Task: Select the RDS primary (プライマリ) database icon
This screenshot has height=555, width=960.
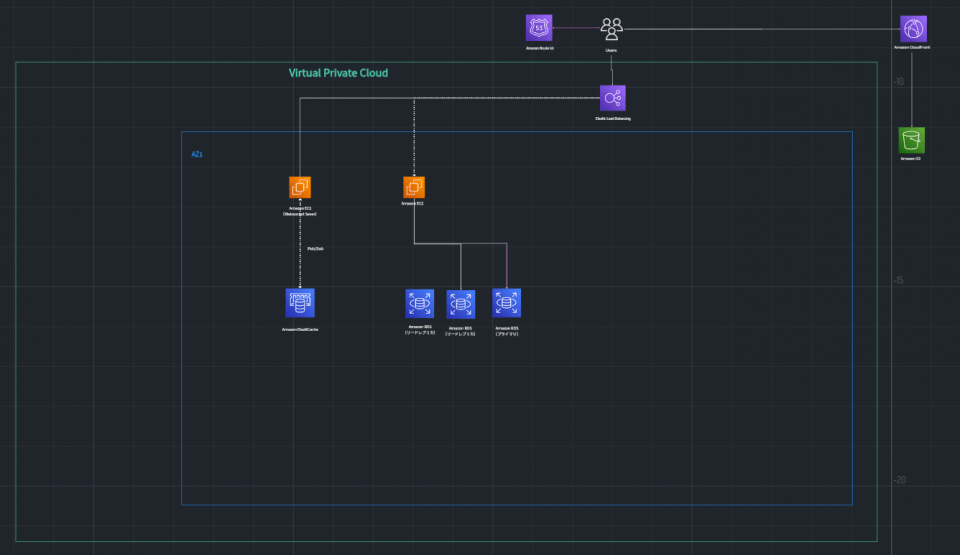Action: click(x=506, y=303)
